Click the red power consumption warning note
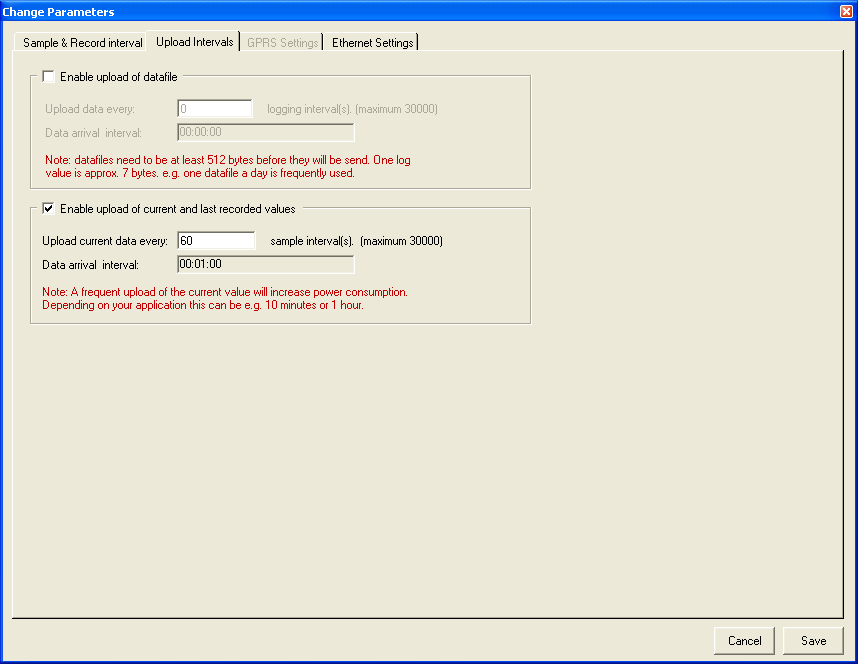The width and height of the screenshot is (858, 664). (226, 298)
